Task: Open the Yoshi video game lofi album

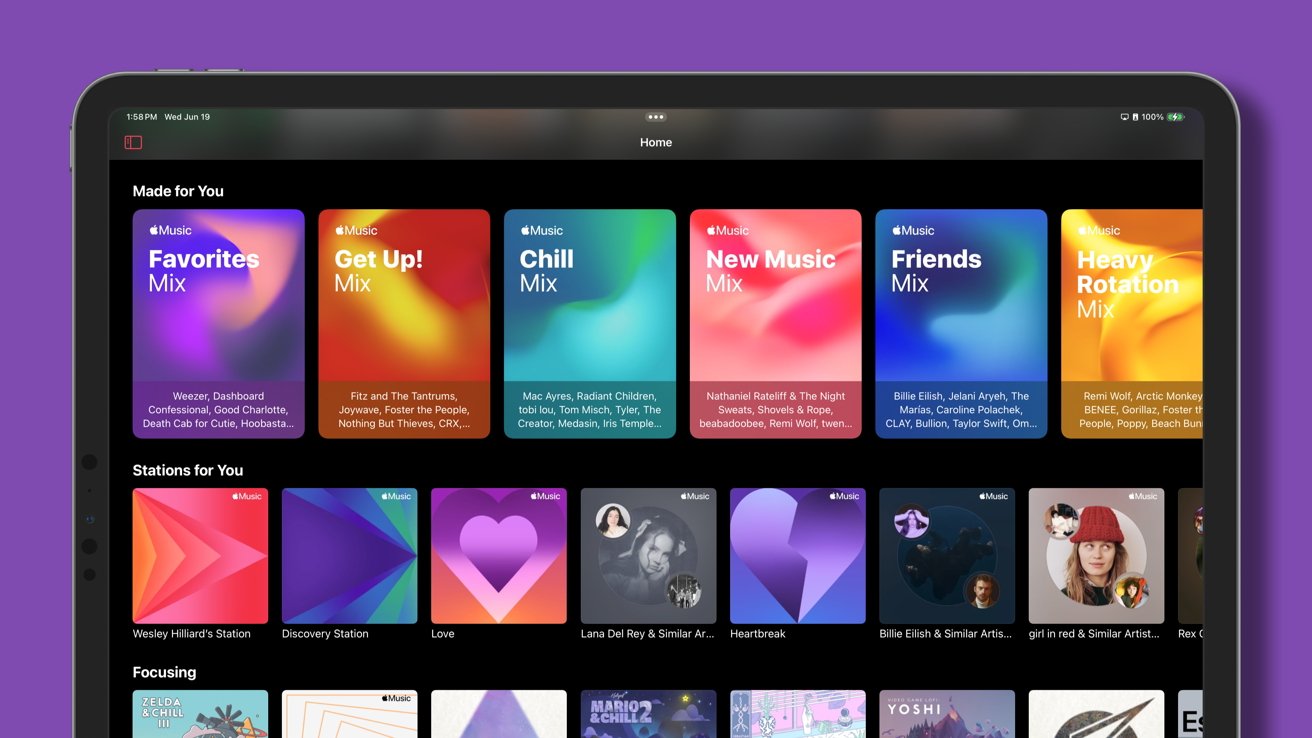Action: 947,714
